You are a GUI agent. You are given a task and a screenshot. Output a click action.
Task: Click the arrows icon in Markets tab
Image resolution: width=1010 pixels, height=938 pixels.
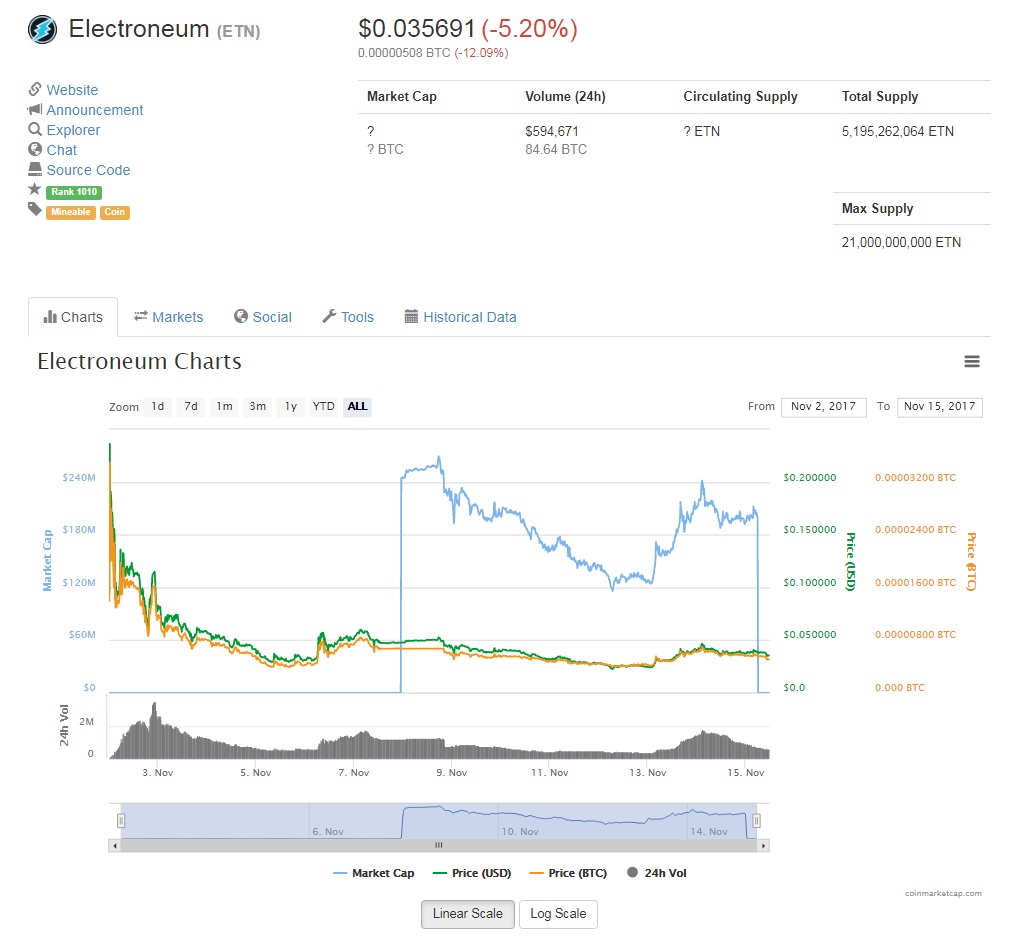(140, 316)
